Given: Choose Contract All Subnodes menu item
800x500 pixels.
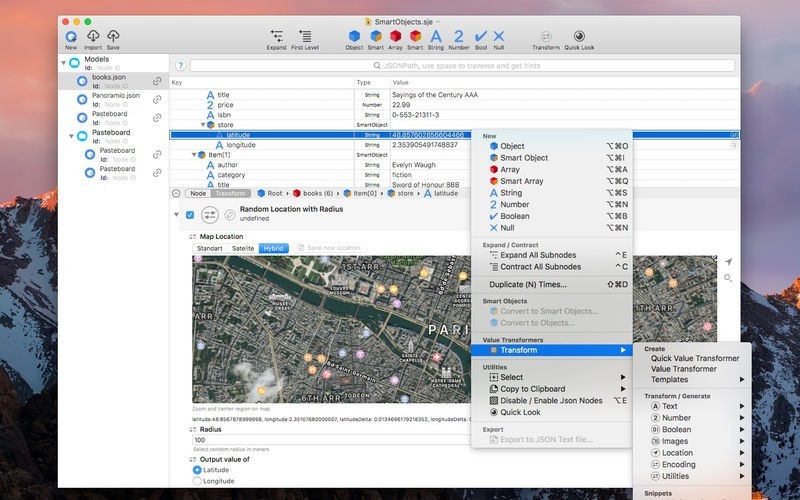Looking at the screenshot, I should (x=552, y=267).
